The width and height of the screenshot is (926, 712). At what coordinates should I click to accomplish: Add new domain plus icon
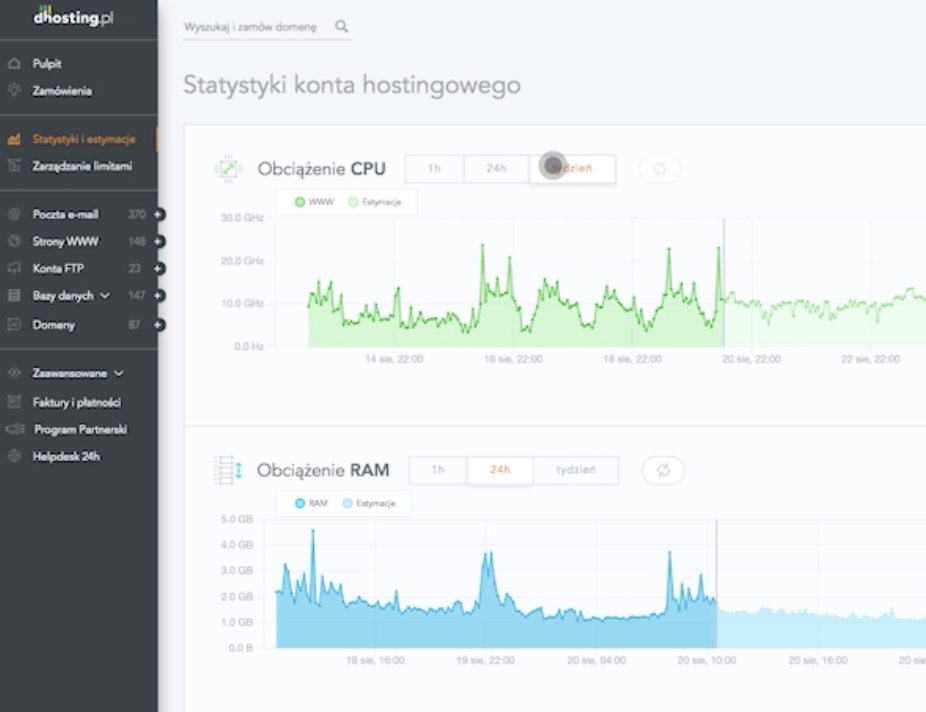tap(158, 325)
